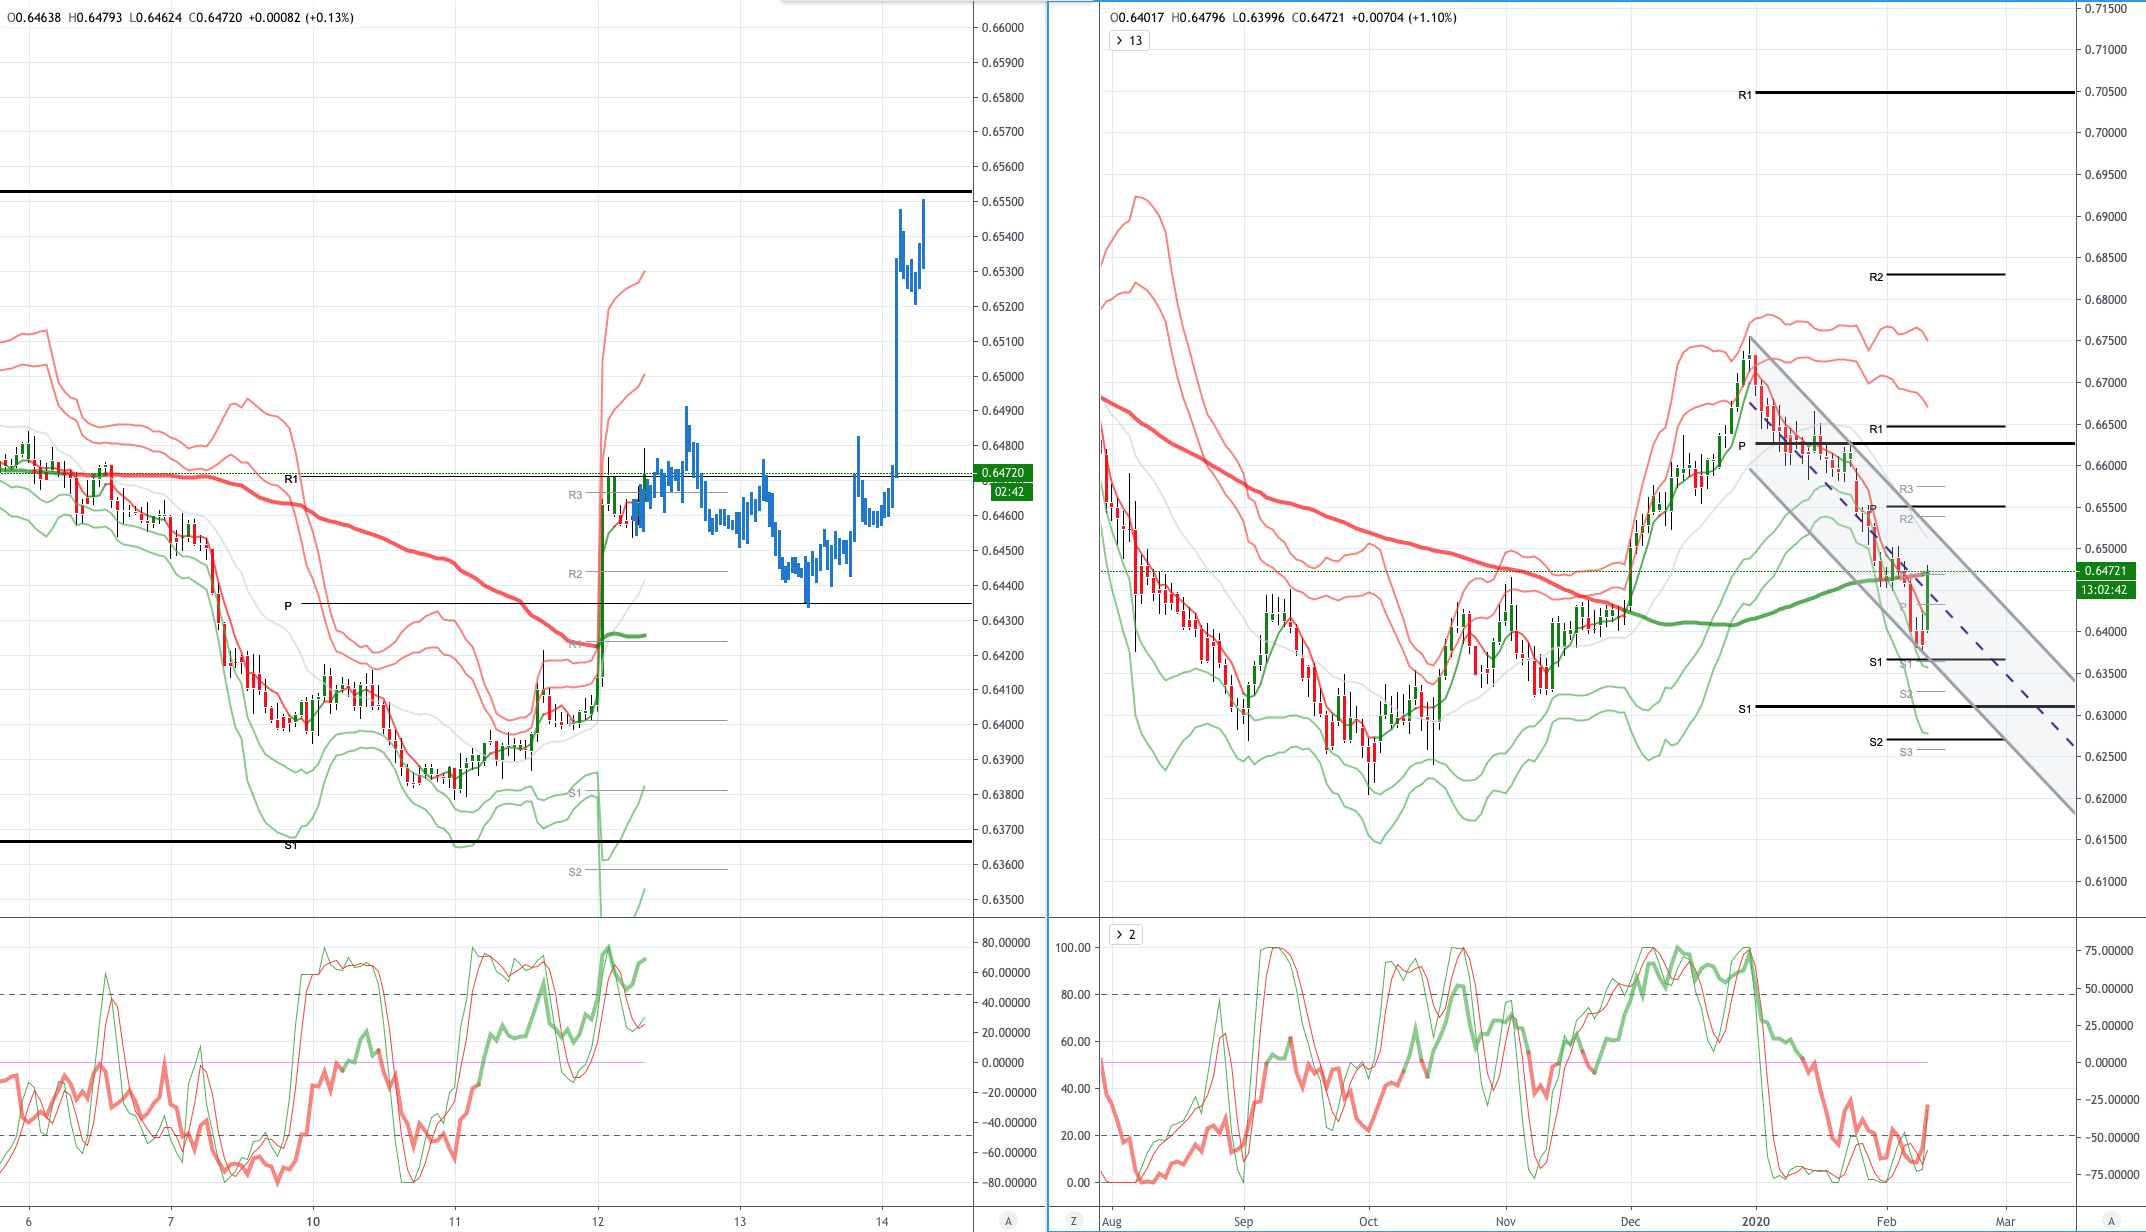2146x1232 pixels.
Task: Click 80.00000 on left indicator scale
Action: click(x=1005, y=943)
